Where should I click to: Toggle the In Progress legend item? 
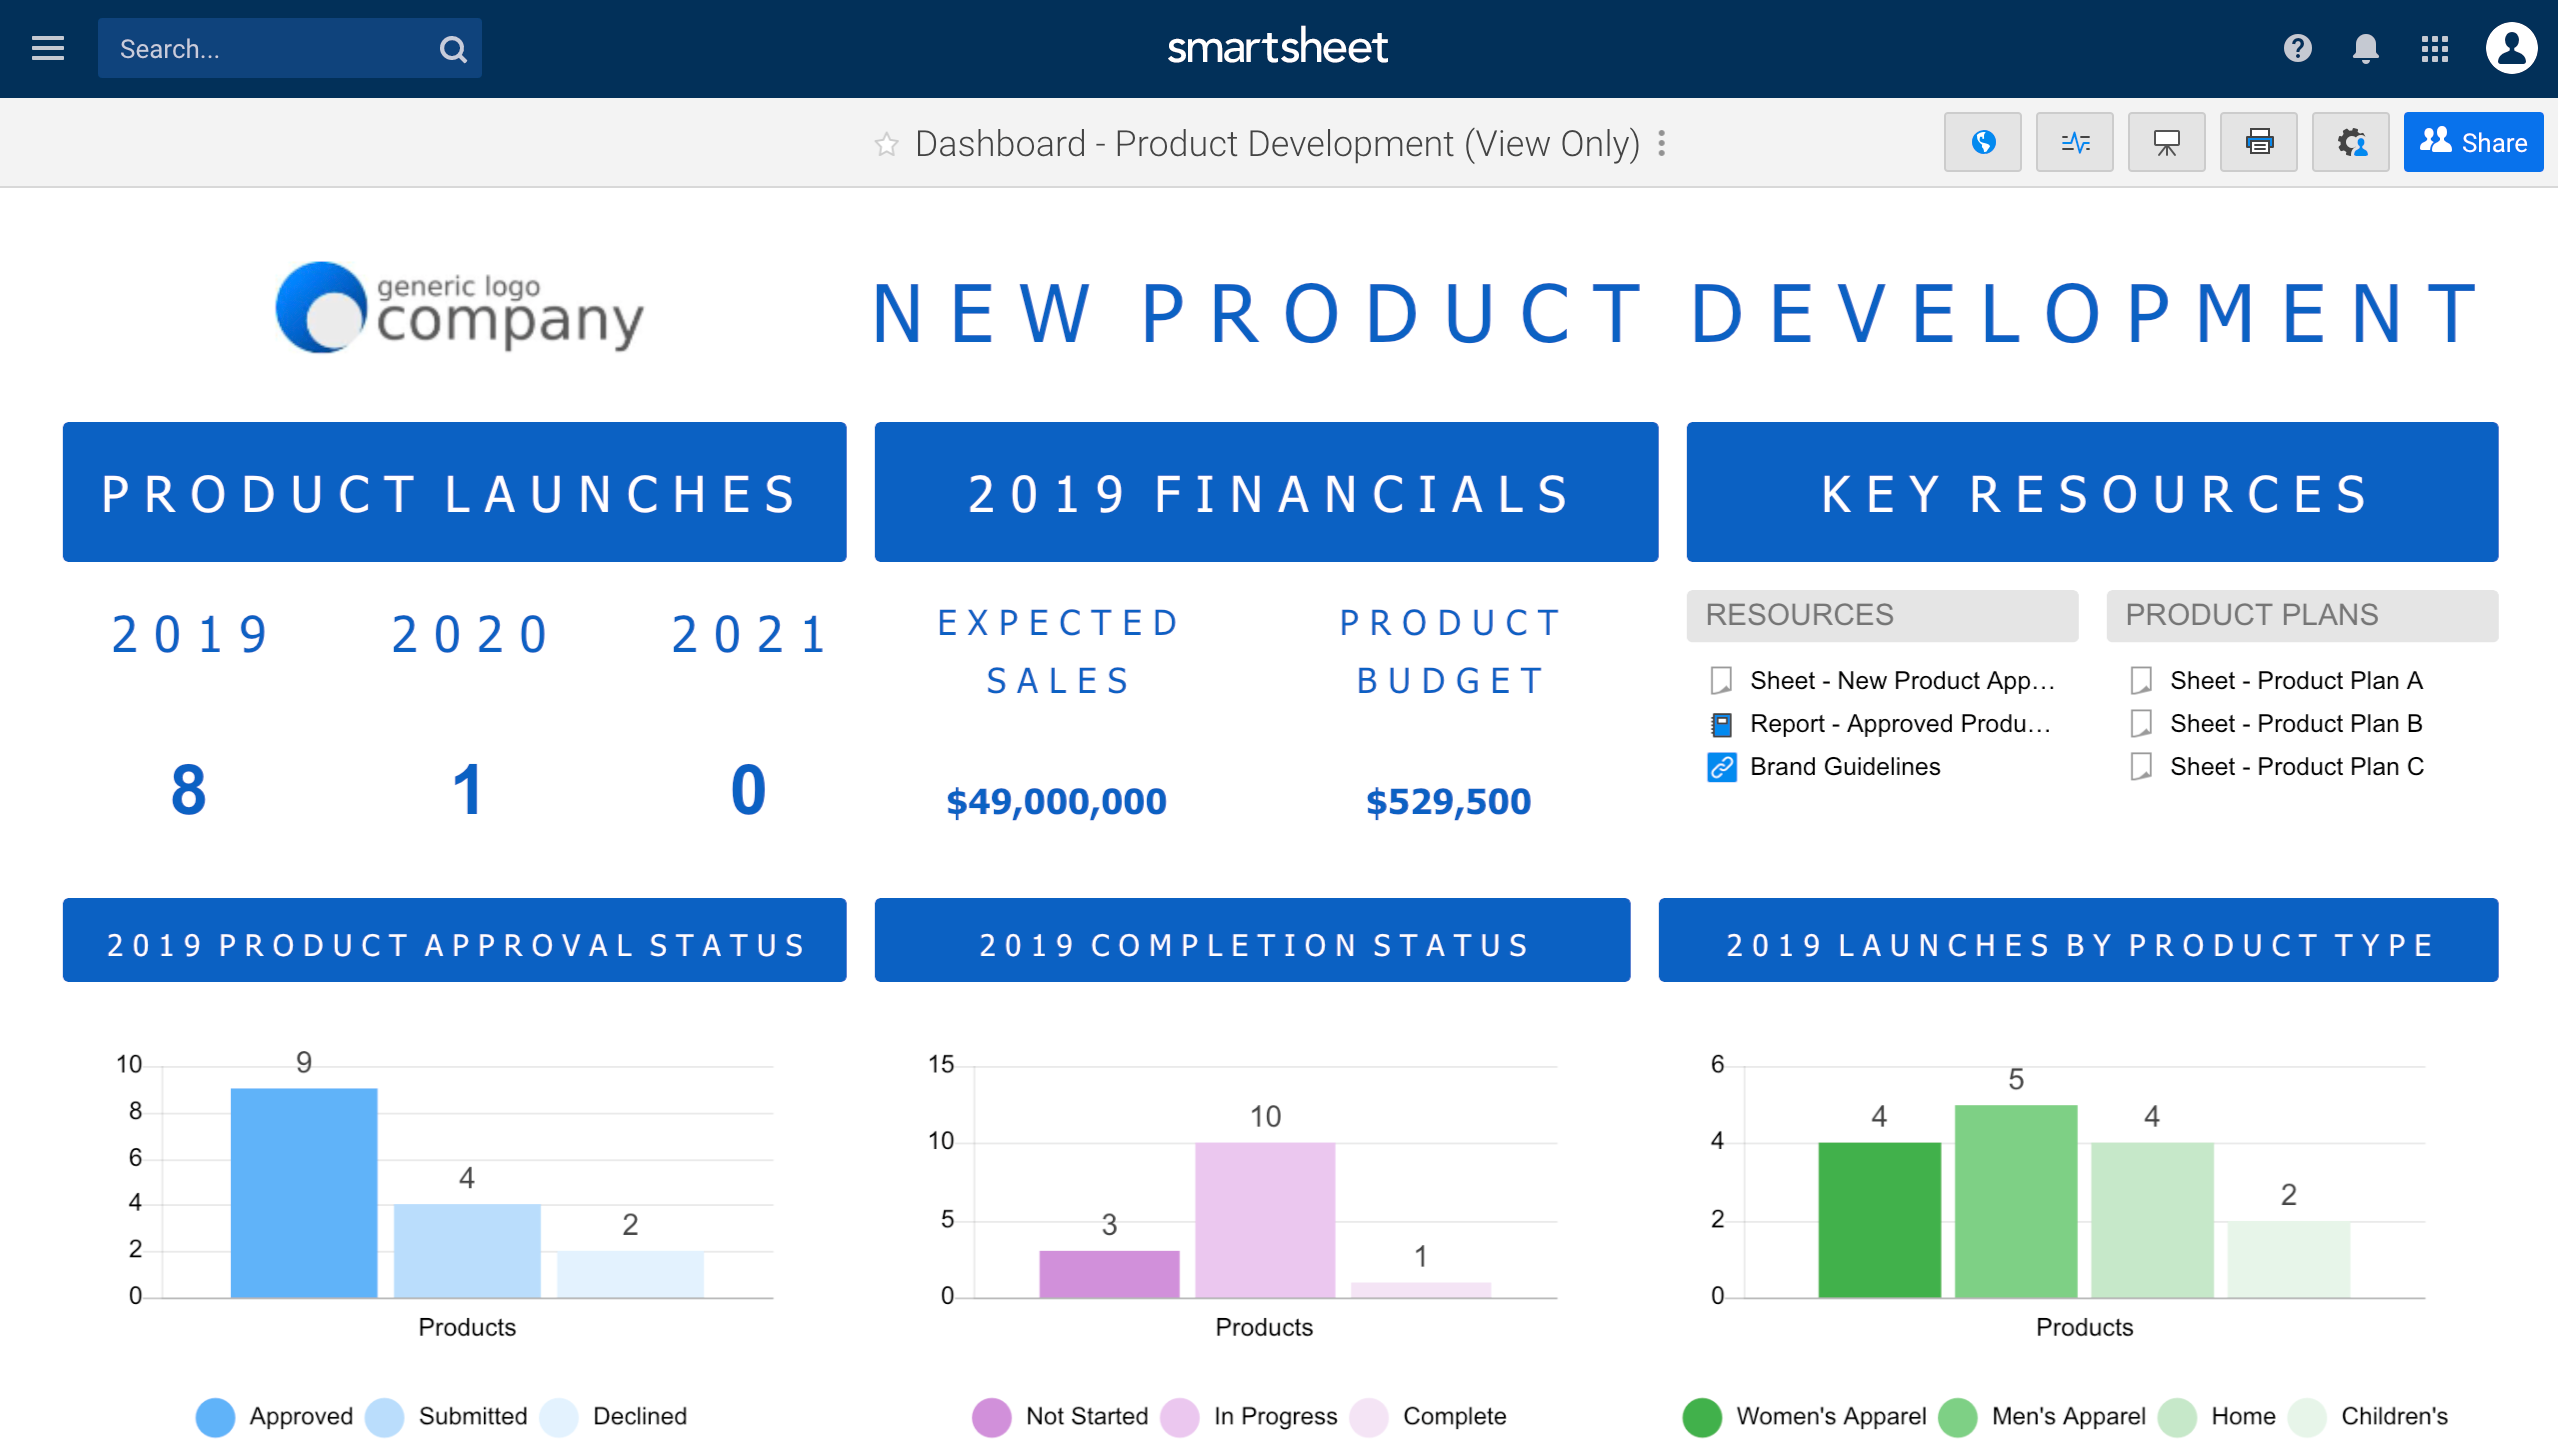tap(1273, 1416)
